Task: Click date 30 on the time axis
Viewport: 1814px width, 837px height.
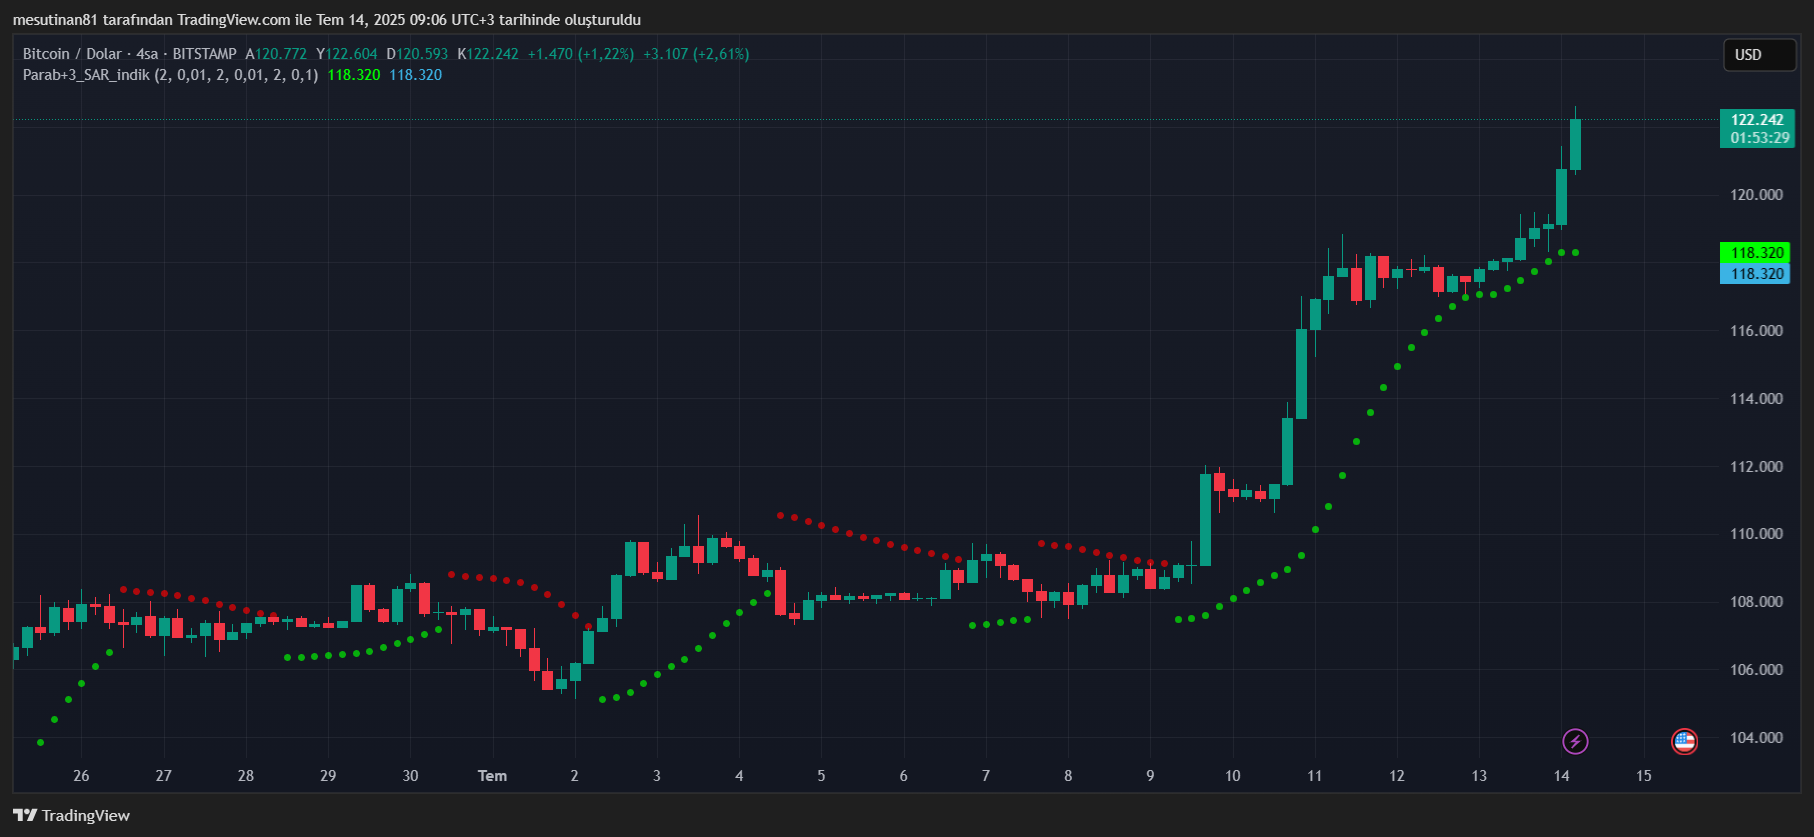Action: (x=410, y=776)
